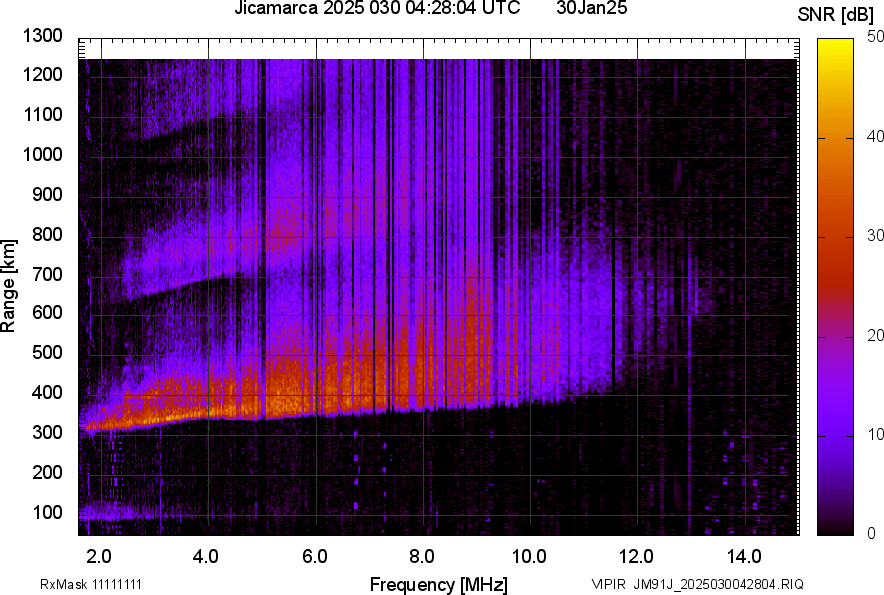Image resolution: width=884 pixels, height=595 pixels.
Task: Click the colorbar tick label '10'
Action: [876, 434]
